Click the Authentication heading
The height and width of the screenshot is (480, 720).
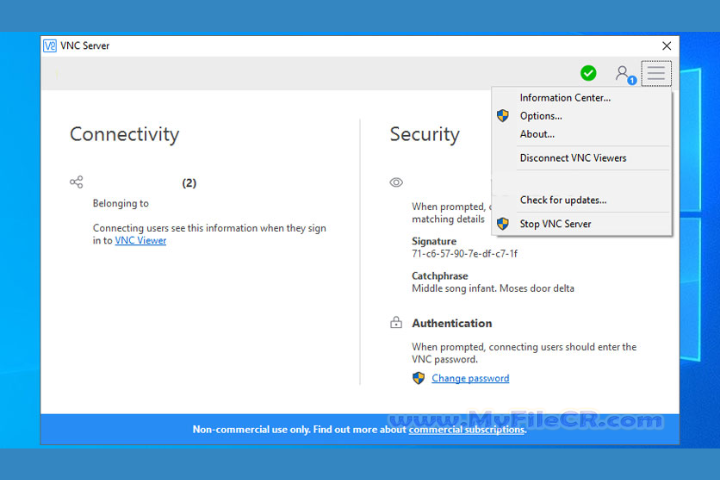point(452,323)
